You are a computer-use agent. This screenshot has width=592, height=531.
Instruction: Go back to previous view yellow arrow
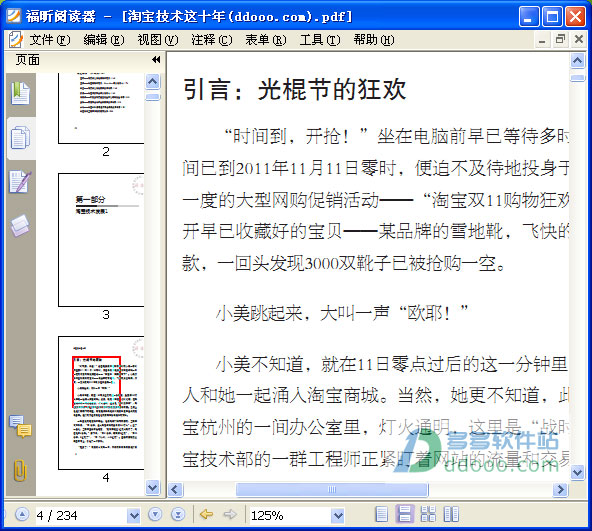pos(207,514)
